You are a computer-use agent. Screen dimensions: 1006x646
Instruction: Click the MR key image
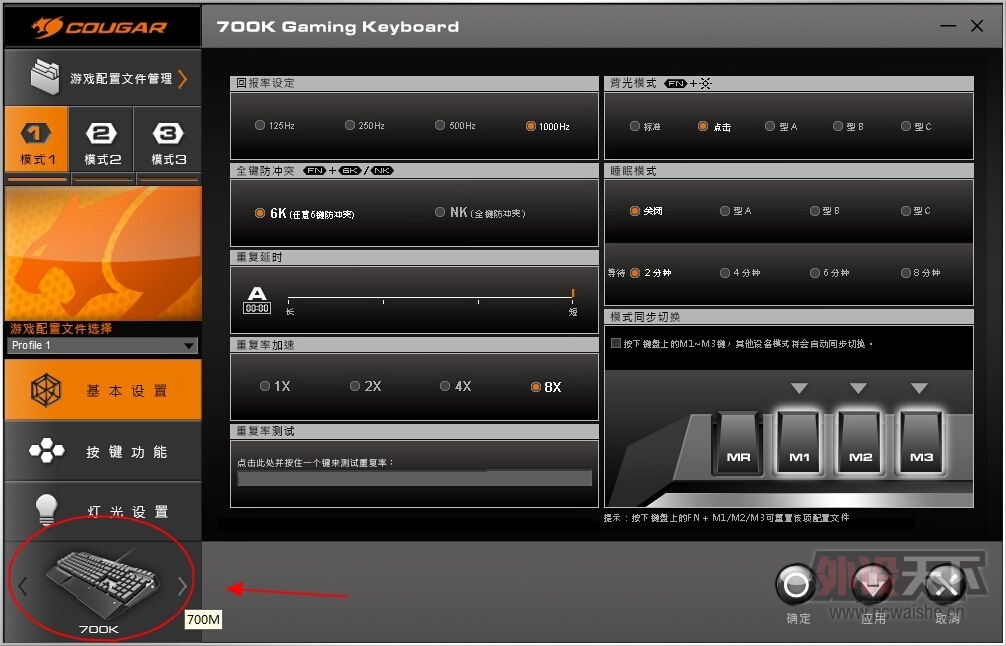pyautogui.click(x=738, y=444)
